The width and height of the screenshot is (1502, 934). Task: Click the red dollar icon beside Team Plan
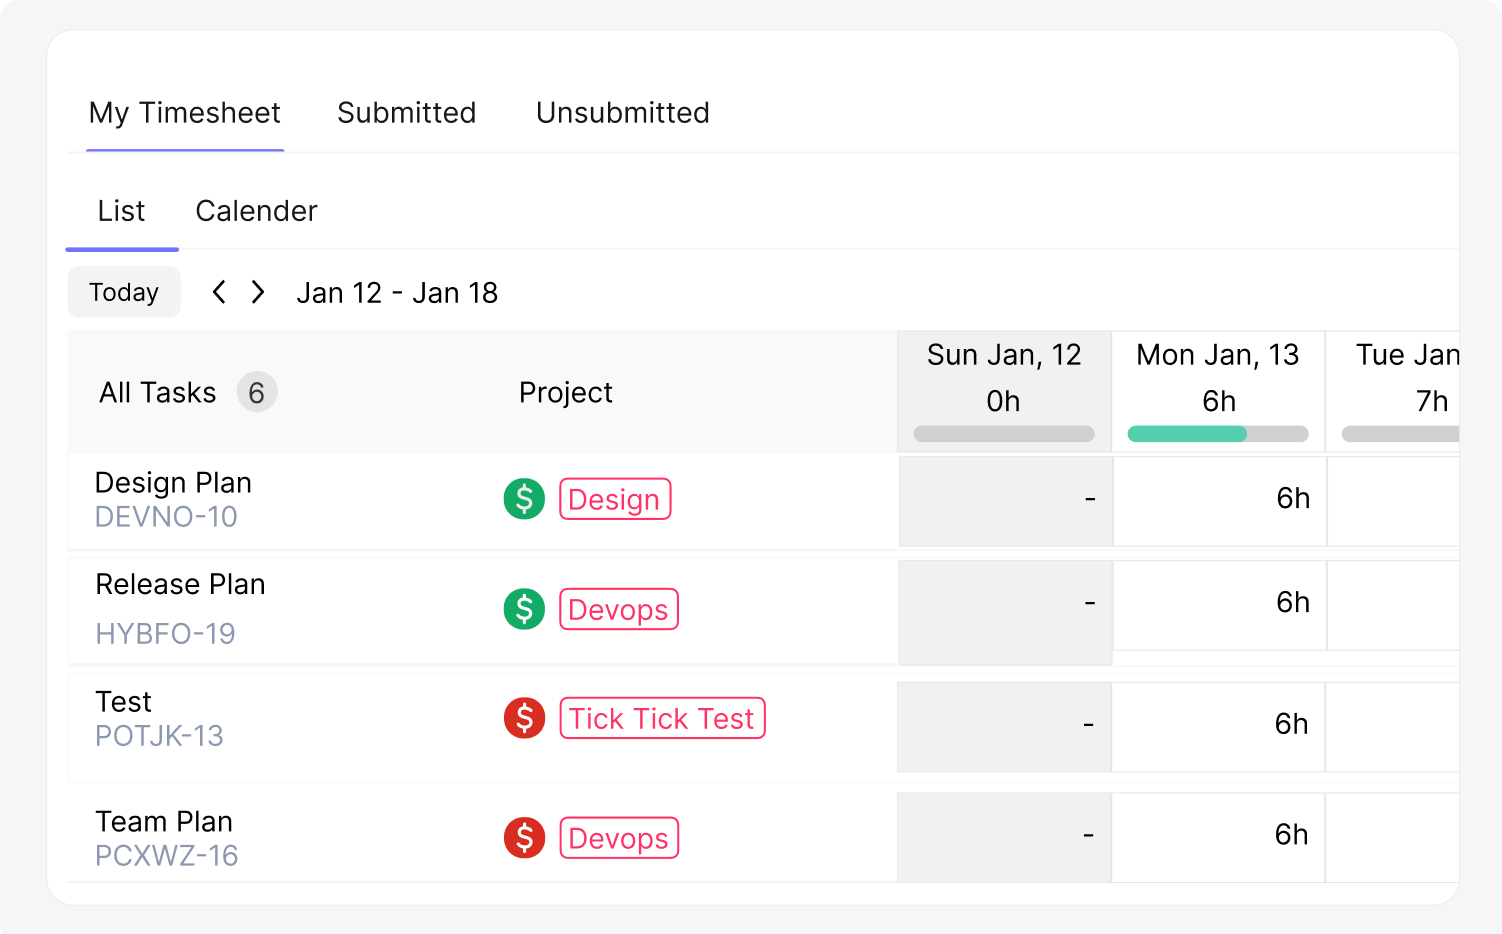coord(524,838)
